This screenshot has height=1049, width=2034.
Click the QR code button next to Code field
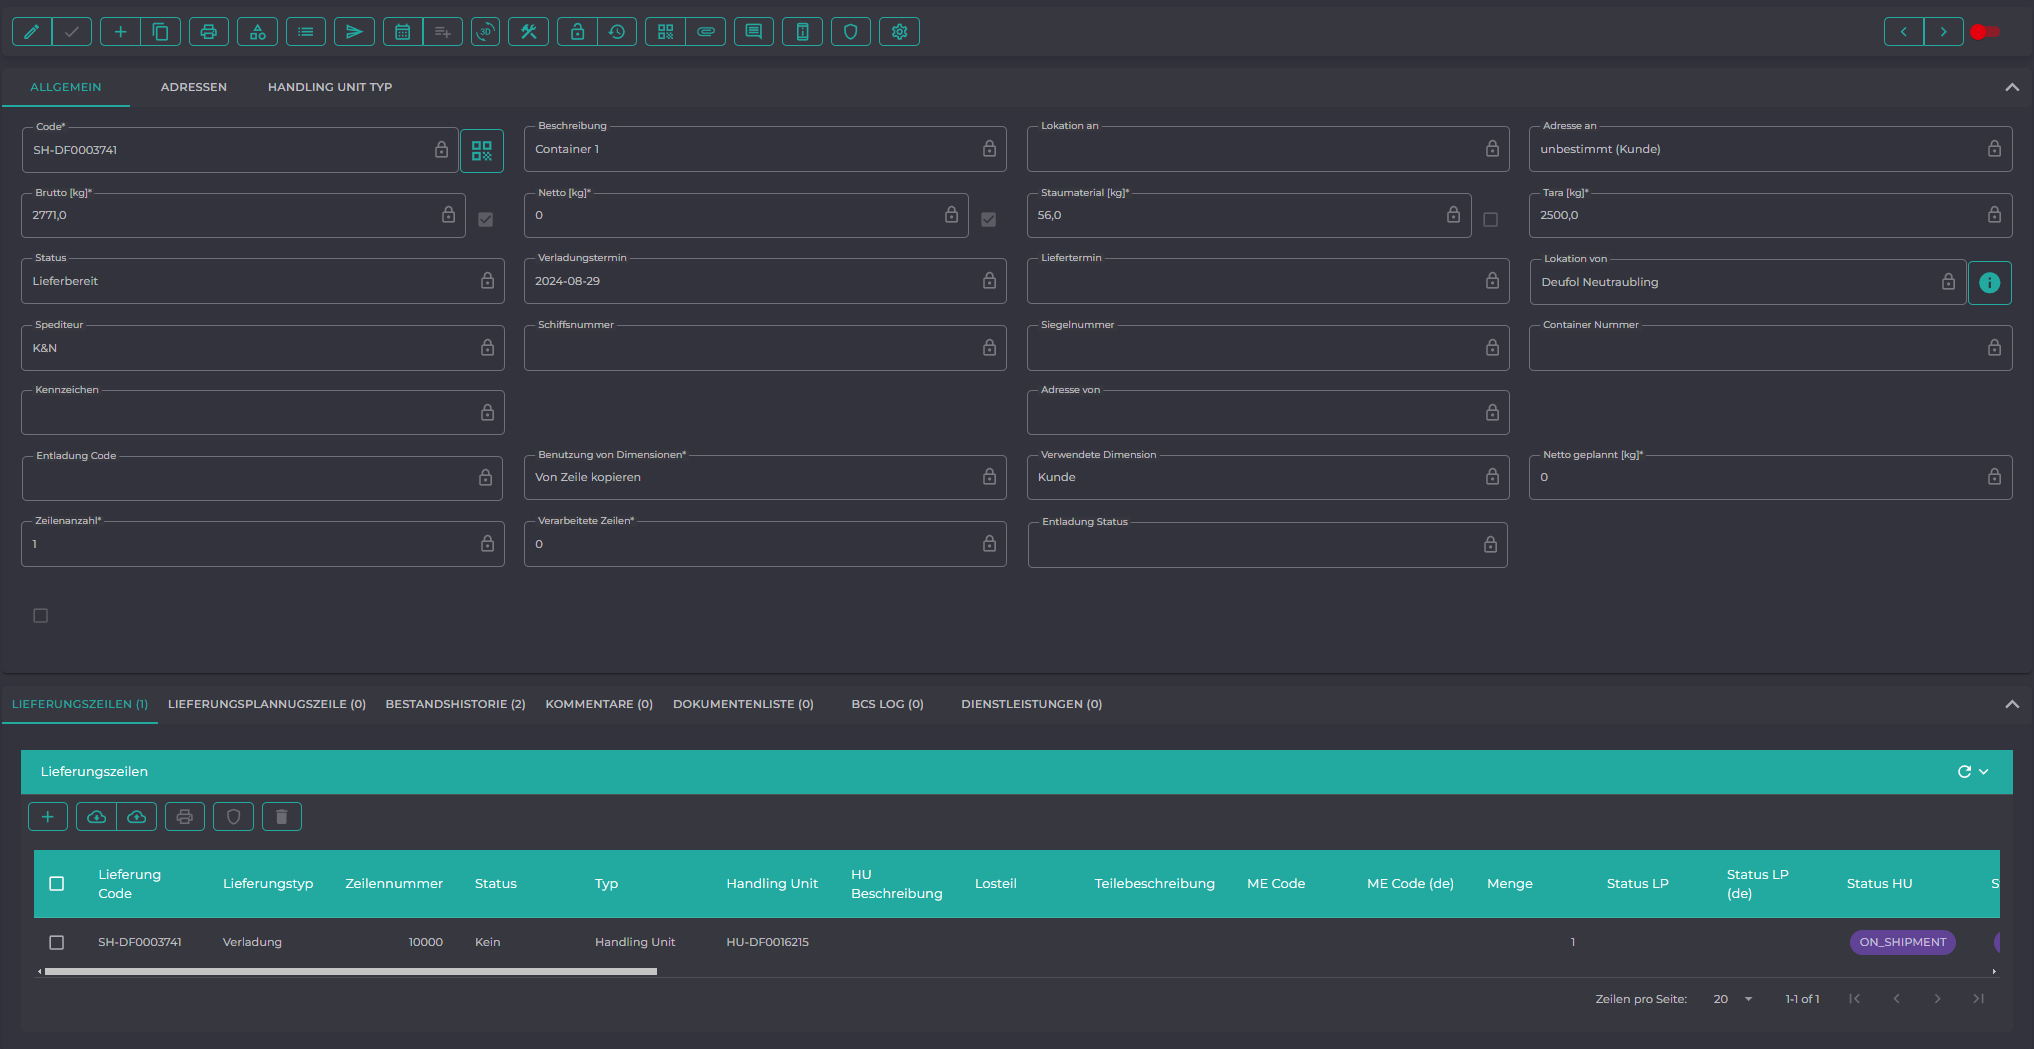[482, 151]
